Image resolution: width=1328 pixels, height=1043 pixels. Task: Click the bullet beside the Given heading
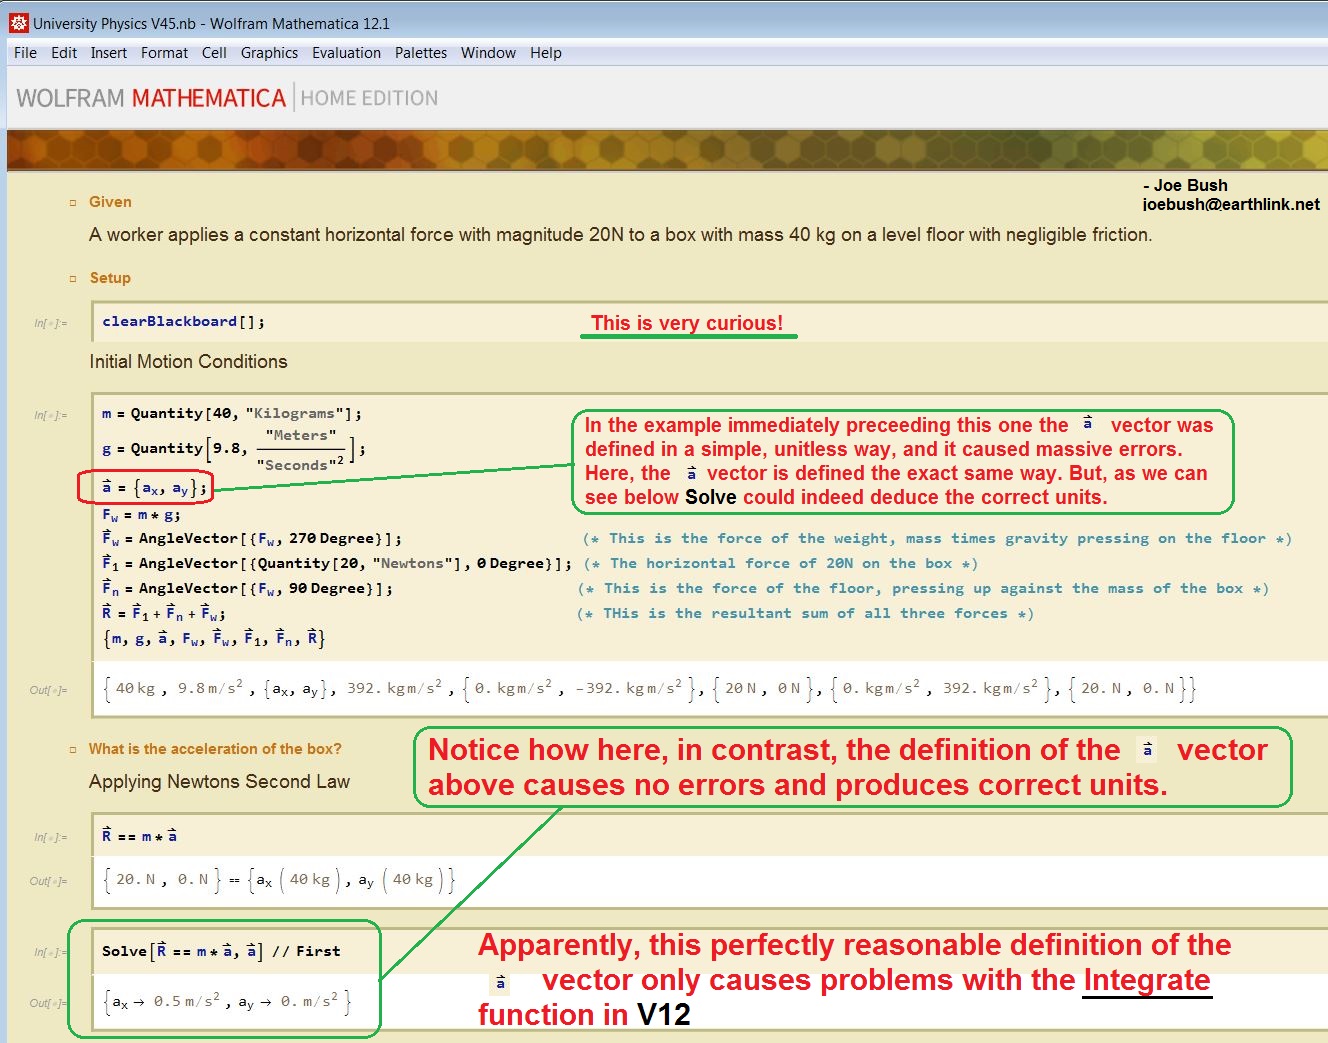tap(72, 203)
